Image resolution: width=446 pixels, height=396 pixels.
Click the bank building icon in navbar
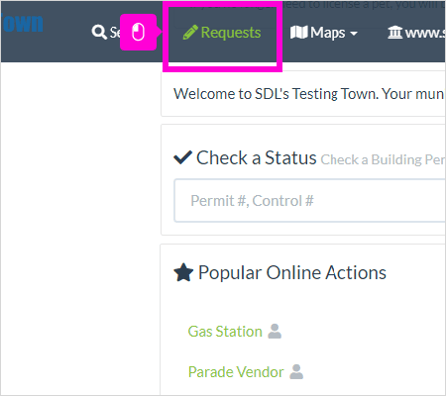coord(395,32)
